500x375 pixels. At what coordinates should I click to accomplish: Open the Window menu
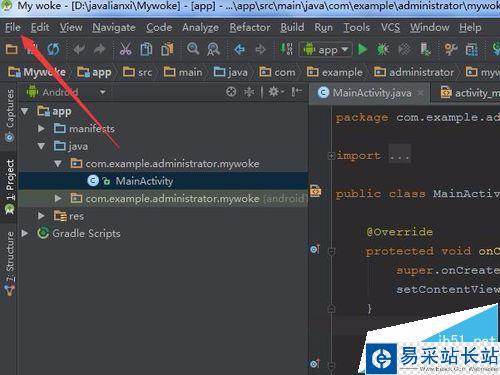(429, 27)
